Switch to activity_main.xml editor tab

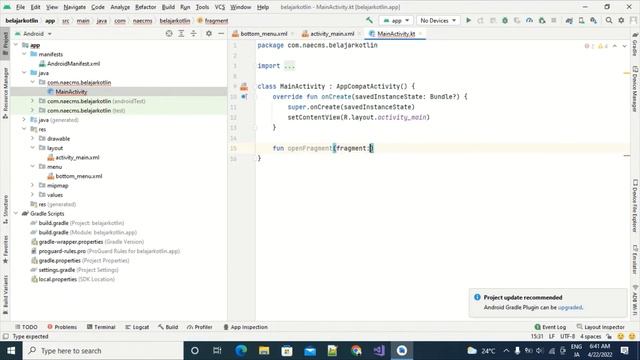[332, 34]
